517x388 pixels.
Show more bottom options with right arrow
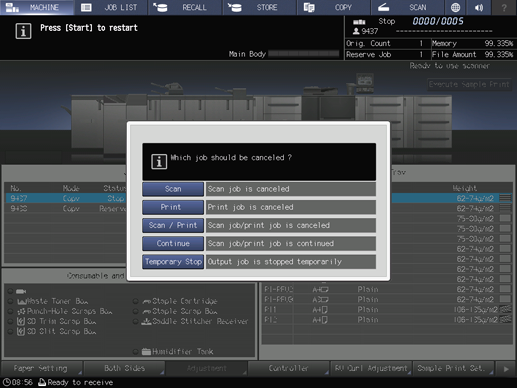pos(506,369)
